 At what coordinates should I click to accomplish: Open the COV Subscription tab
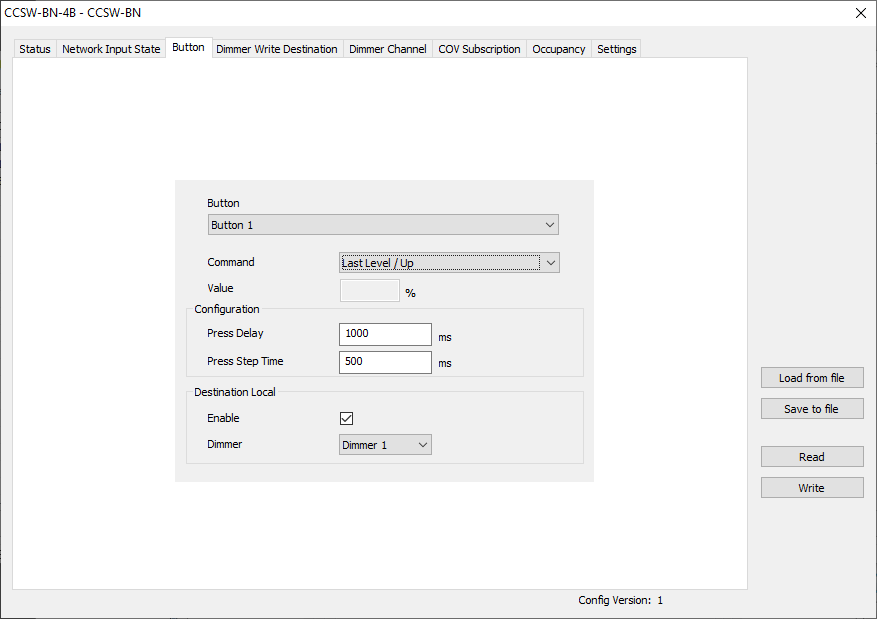pyautogui.click(x=479, y=49)
